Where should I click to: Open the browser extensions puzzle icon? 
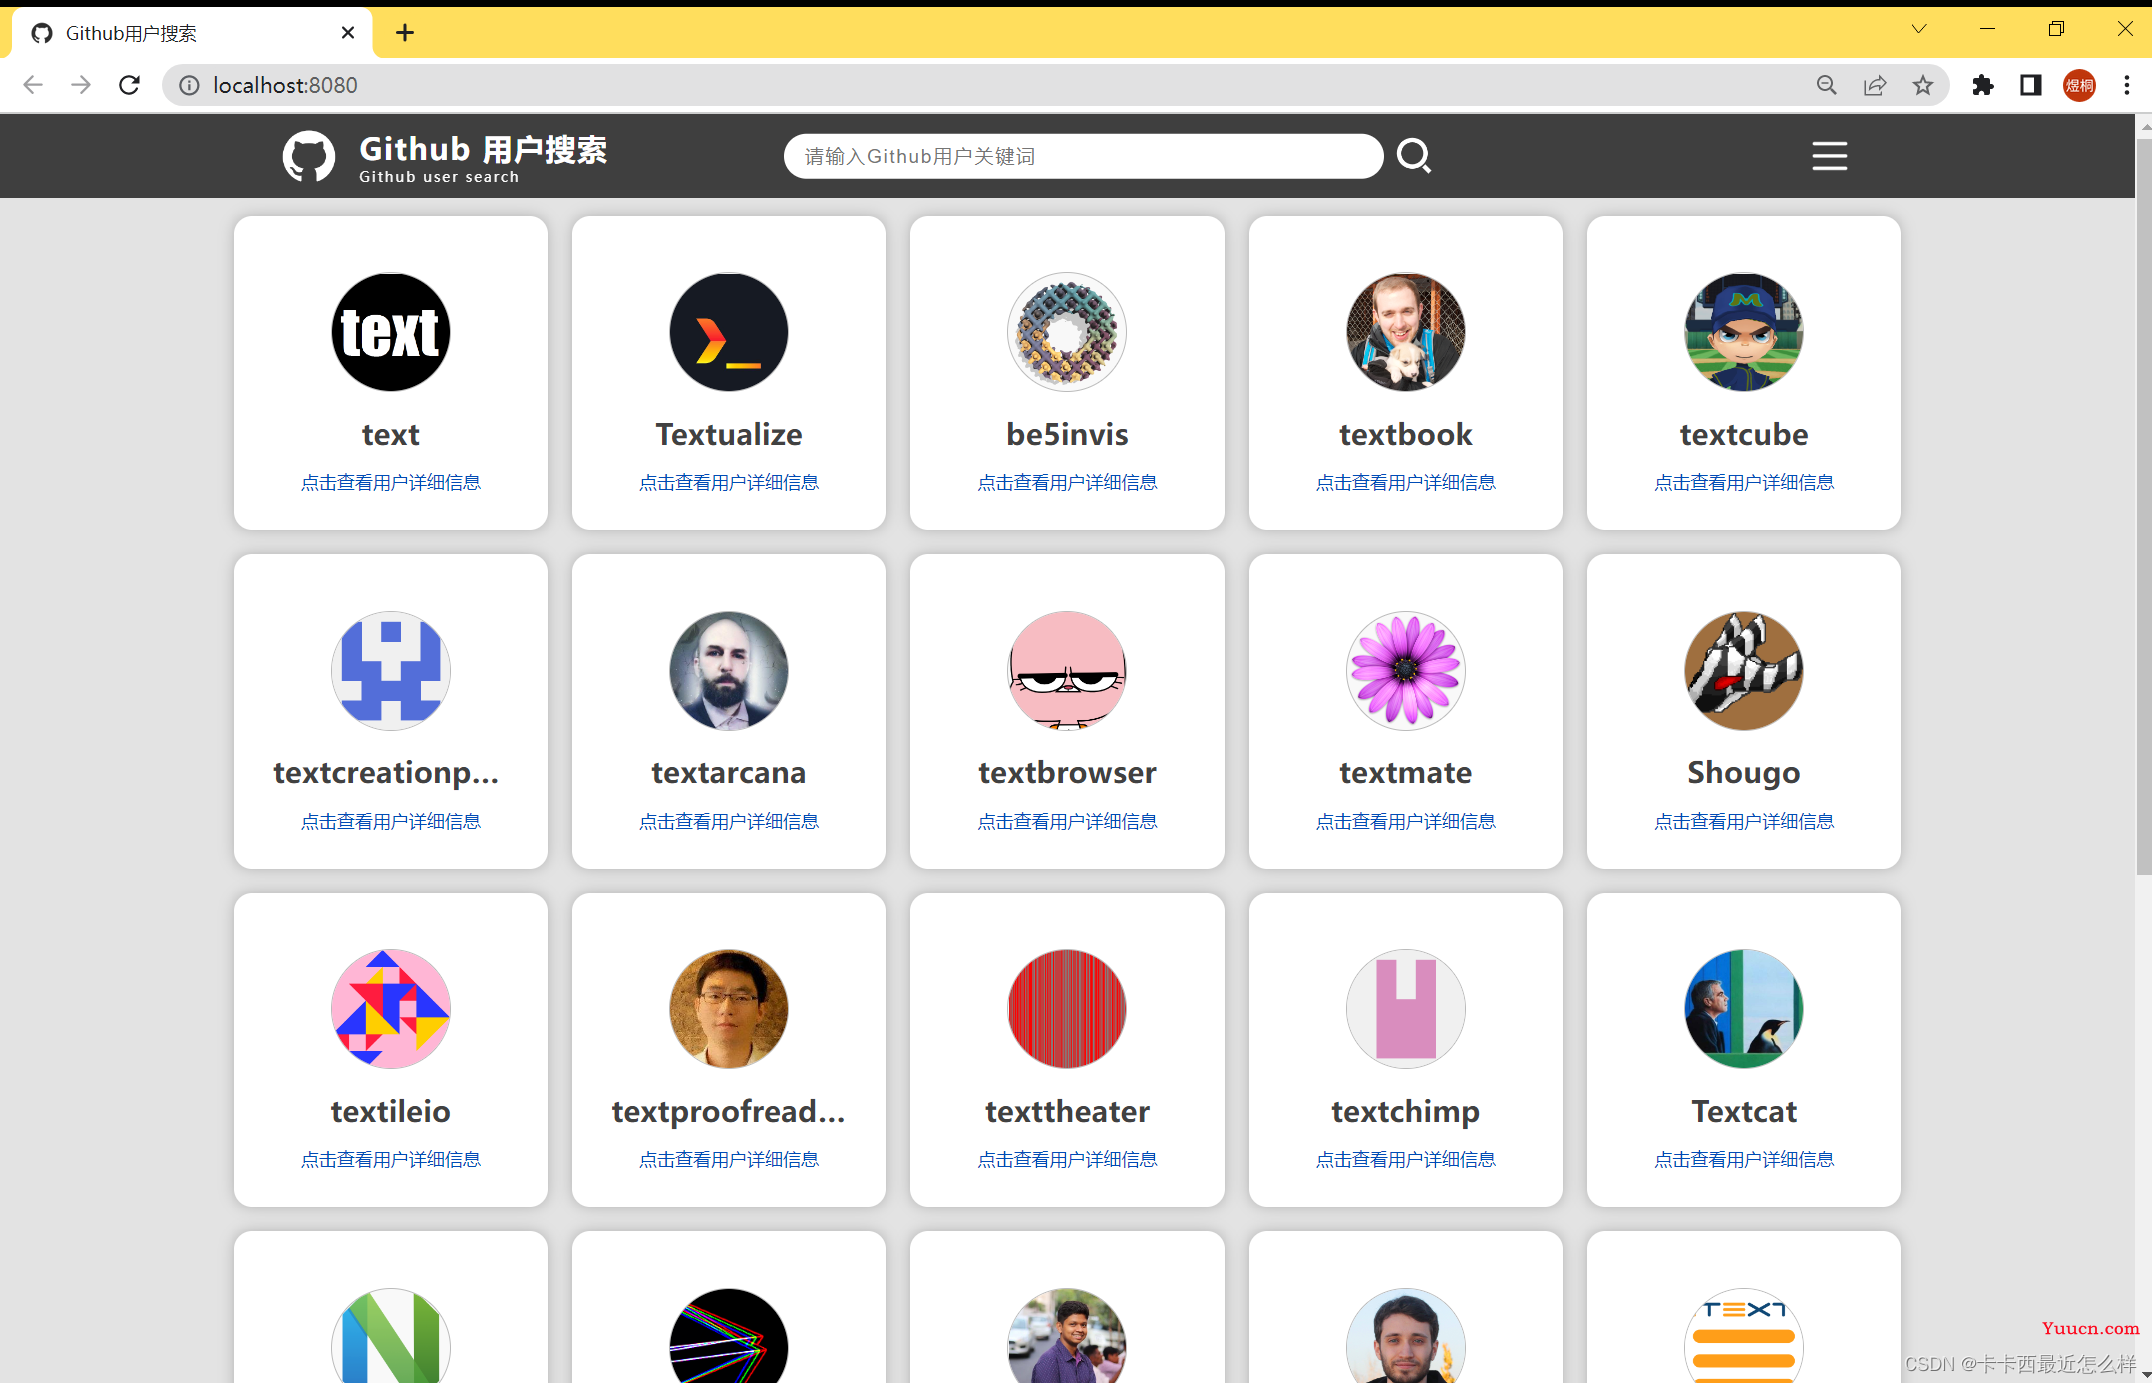point(1982,85)
